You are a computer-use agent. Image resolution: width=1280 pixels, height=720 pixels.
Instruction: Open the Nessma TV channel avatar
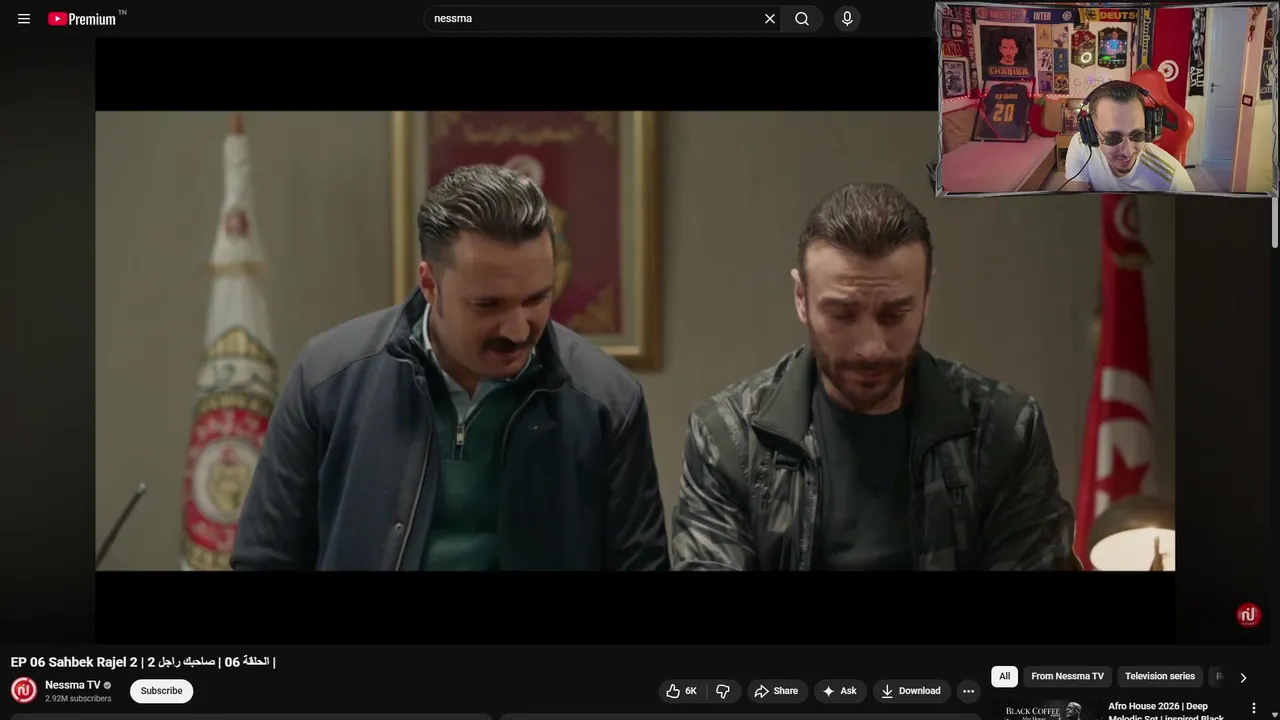[x=24, y=691]
